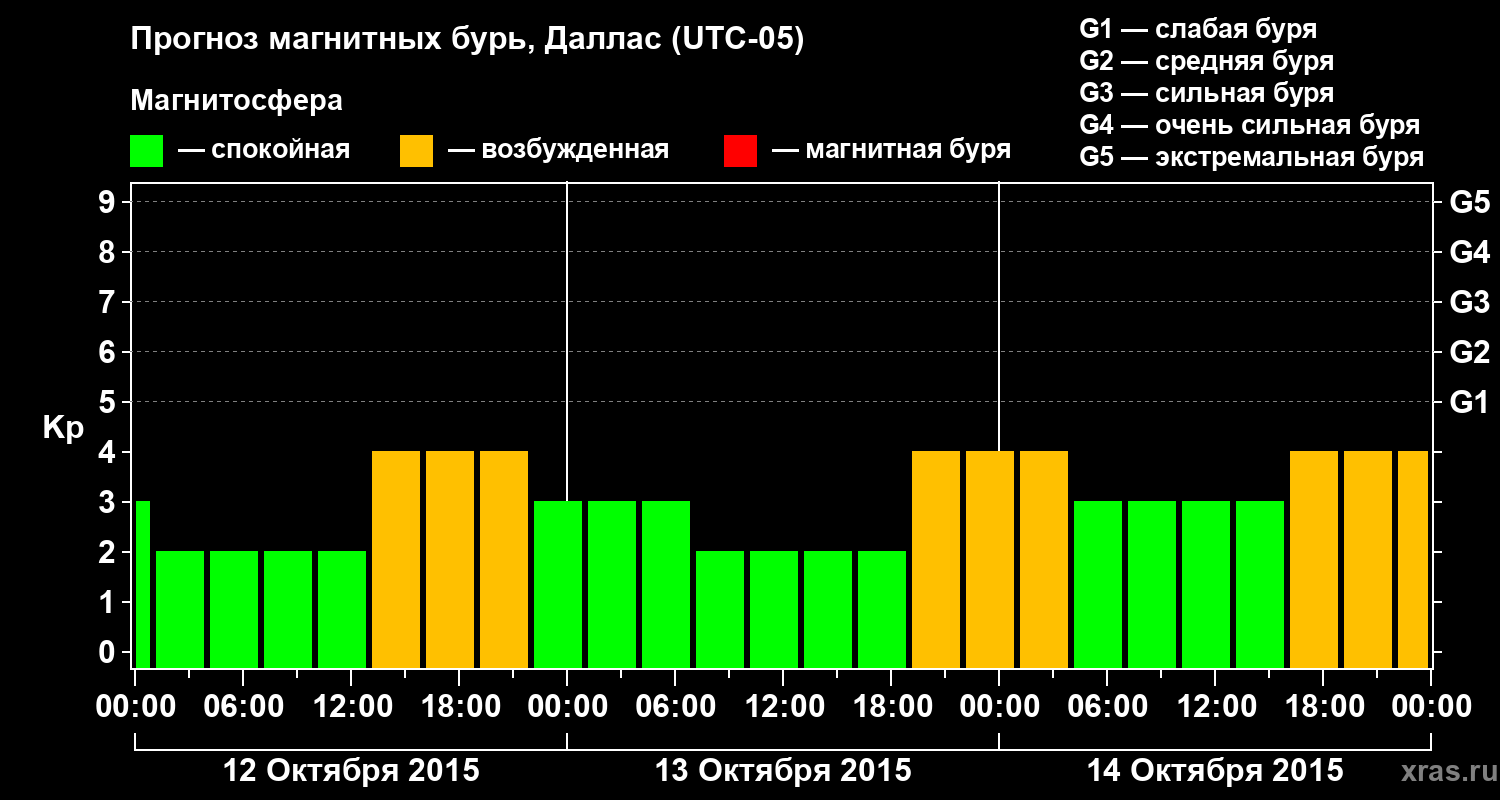Click the Kp axis value 2
Screen dimensions: 1500x800
pos(109,552)
